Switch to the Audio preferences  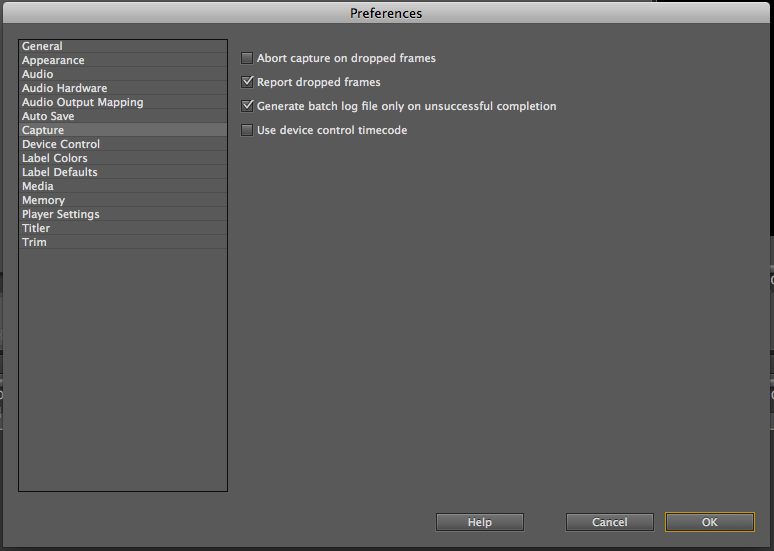point(123,74)
